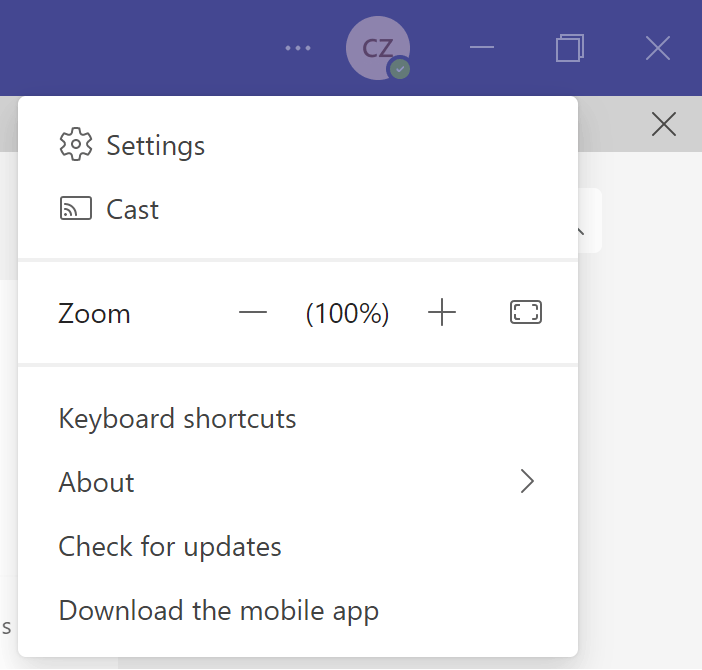Click the Cast screen icon
The width and height of the screenshot is (702, 670).
[x=76, y=209]
